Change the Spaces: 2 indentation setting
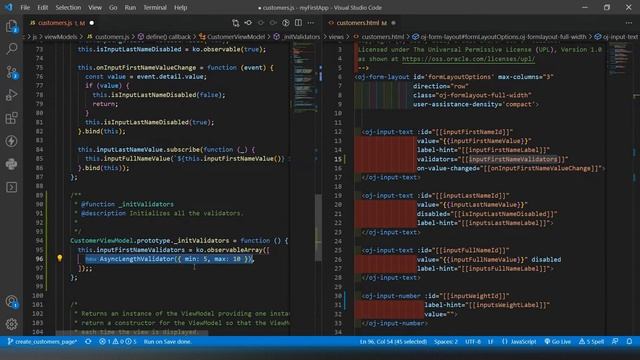This screenshot has height=360, width=640. tap(446, 342)
